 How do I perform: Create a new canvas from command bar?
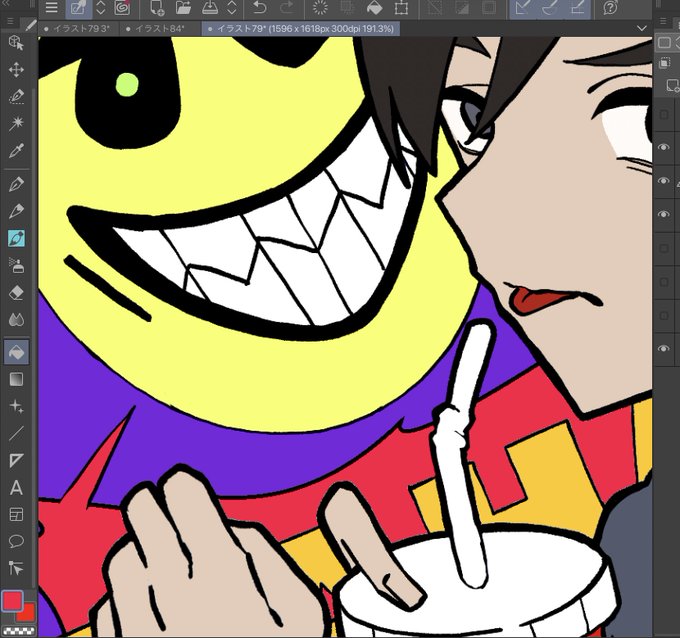point(157,8)
